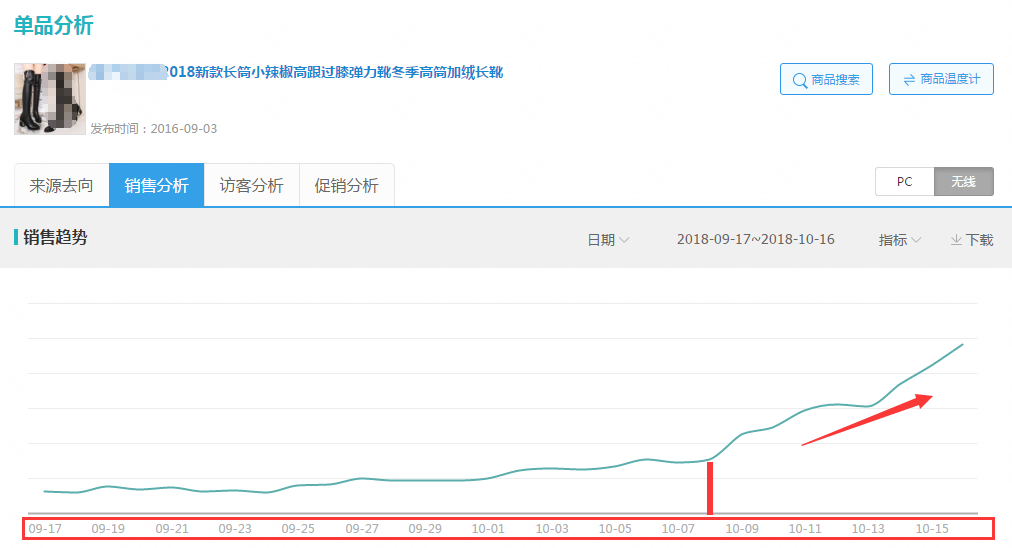Click the 销售趋势 section title

tap(55, 238)
